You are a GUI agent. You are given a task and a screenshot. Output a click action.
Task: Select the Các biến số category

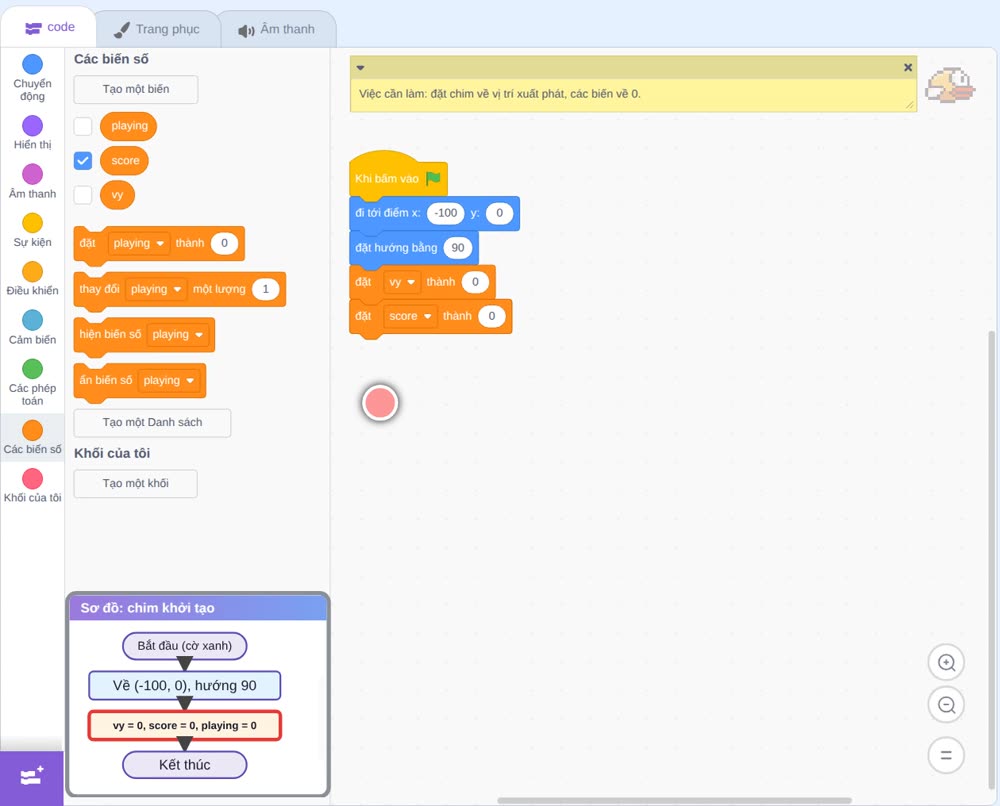point(32,437)
